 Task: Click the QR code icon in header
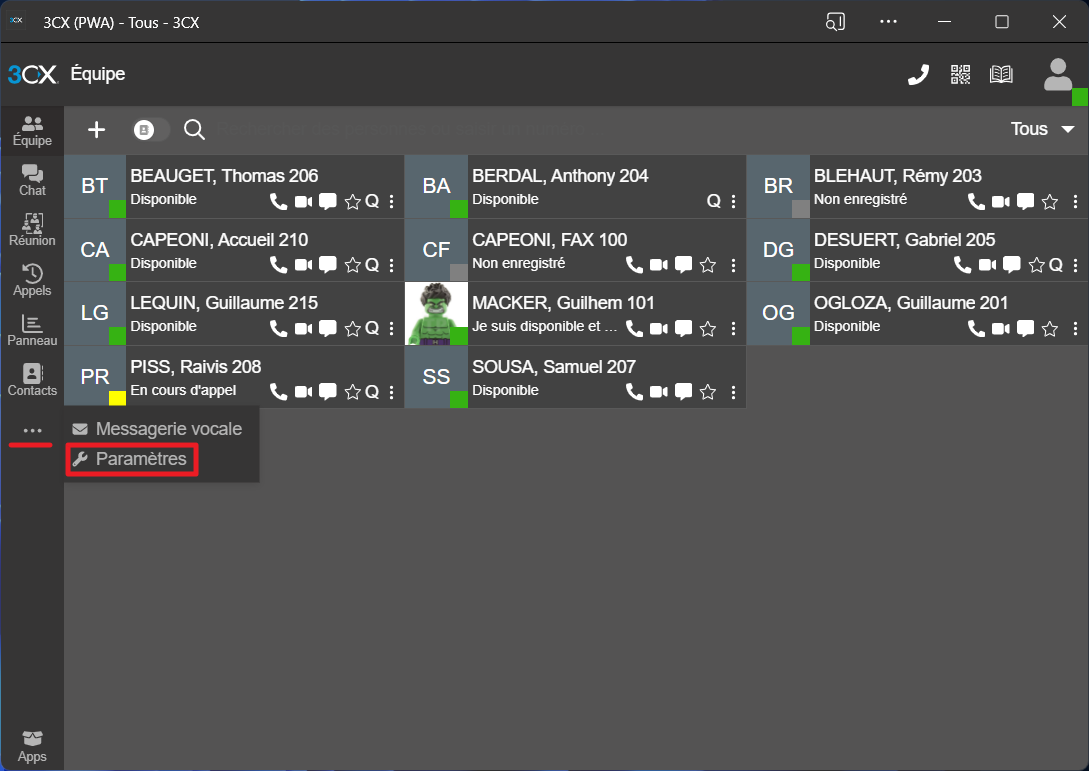[961, 74]
